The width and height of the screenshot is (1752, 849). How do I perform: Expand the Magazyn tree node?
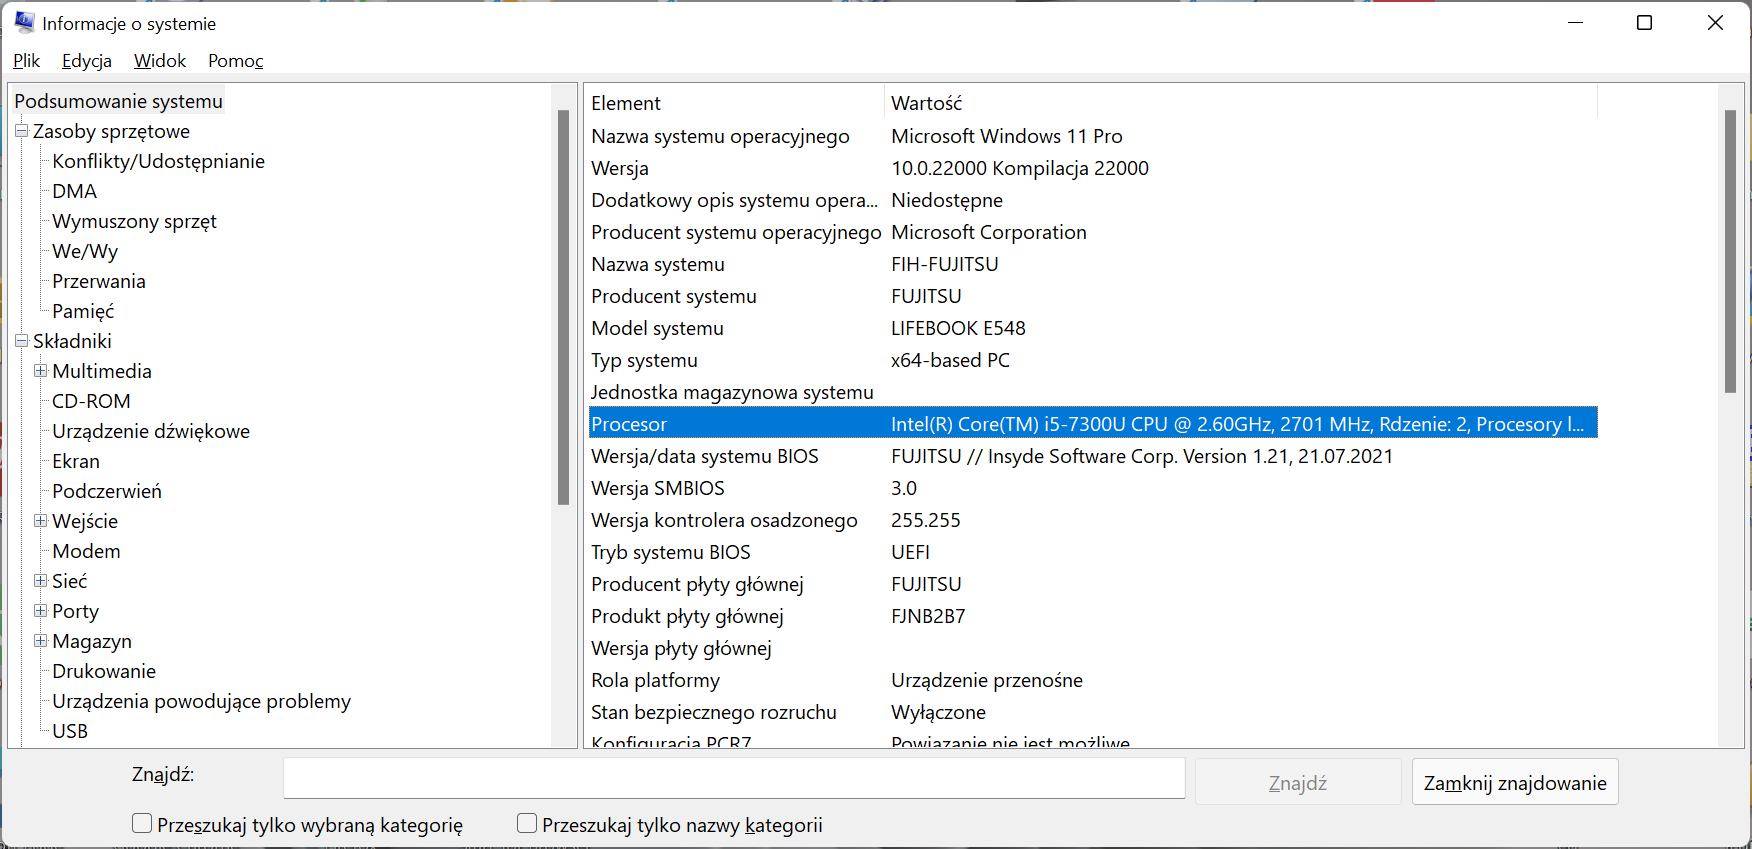(40, 641)
